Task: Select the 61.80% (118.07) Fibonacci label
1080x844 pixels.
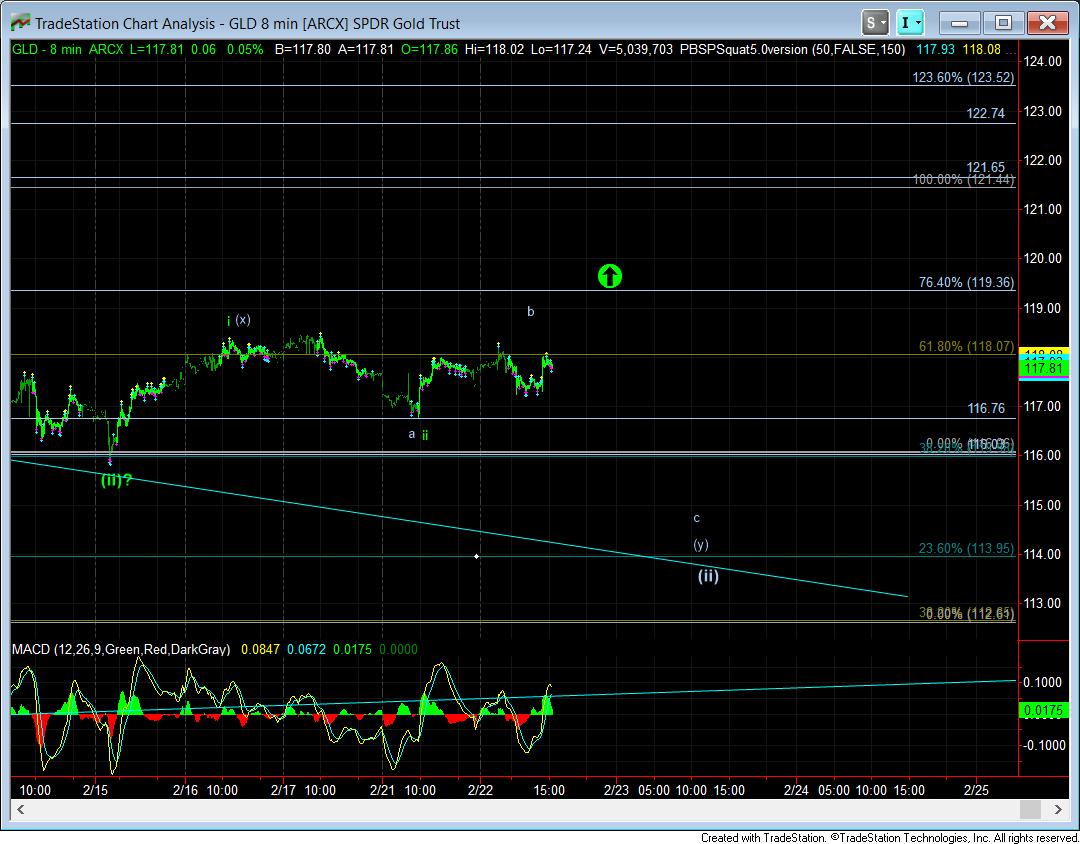Action: 966,346
